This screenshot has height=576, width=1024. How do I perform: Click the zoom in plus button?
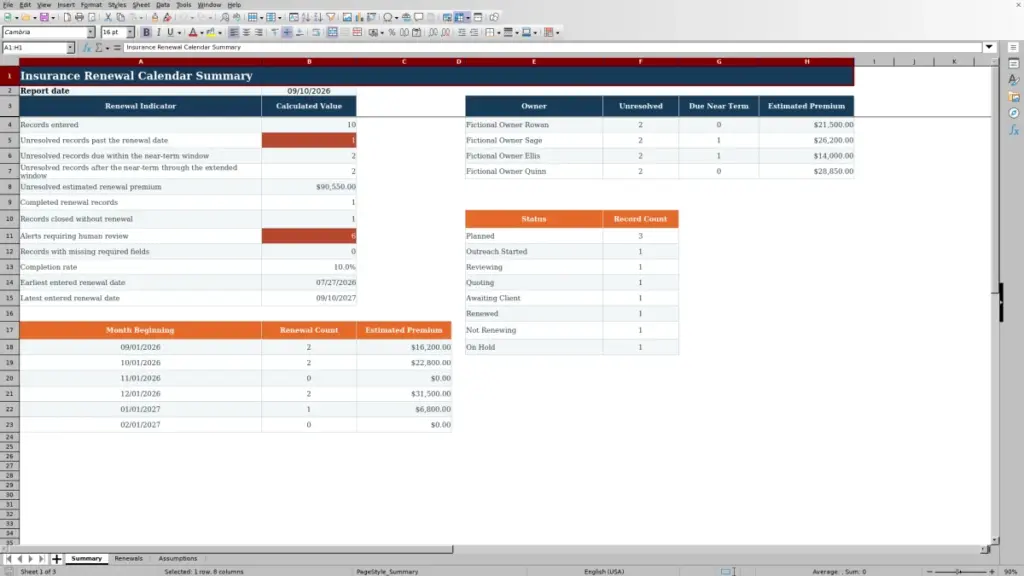tap(991, 571)
